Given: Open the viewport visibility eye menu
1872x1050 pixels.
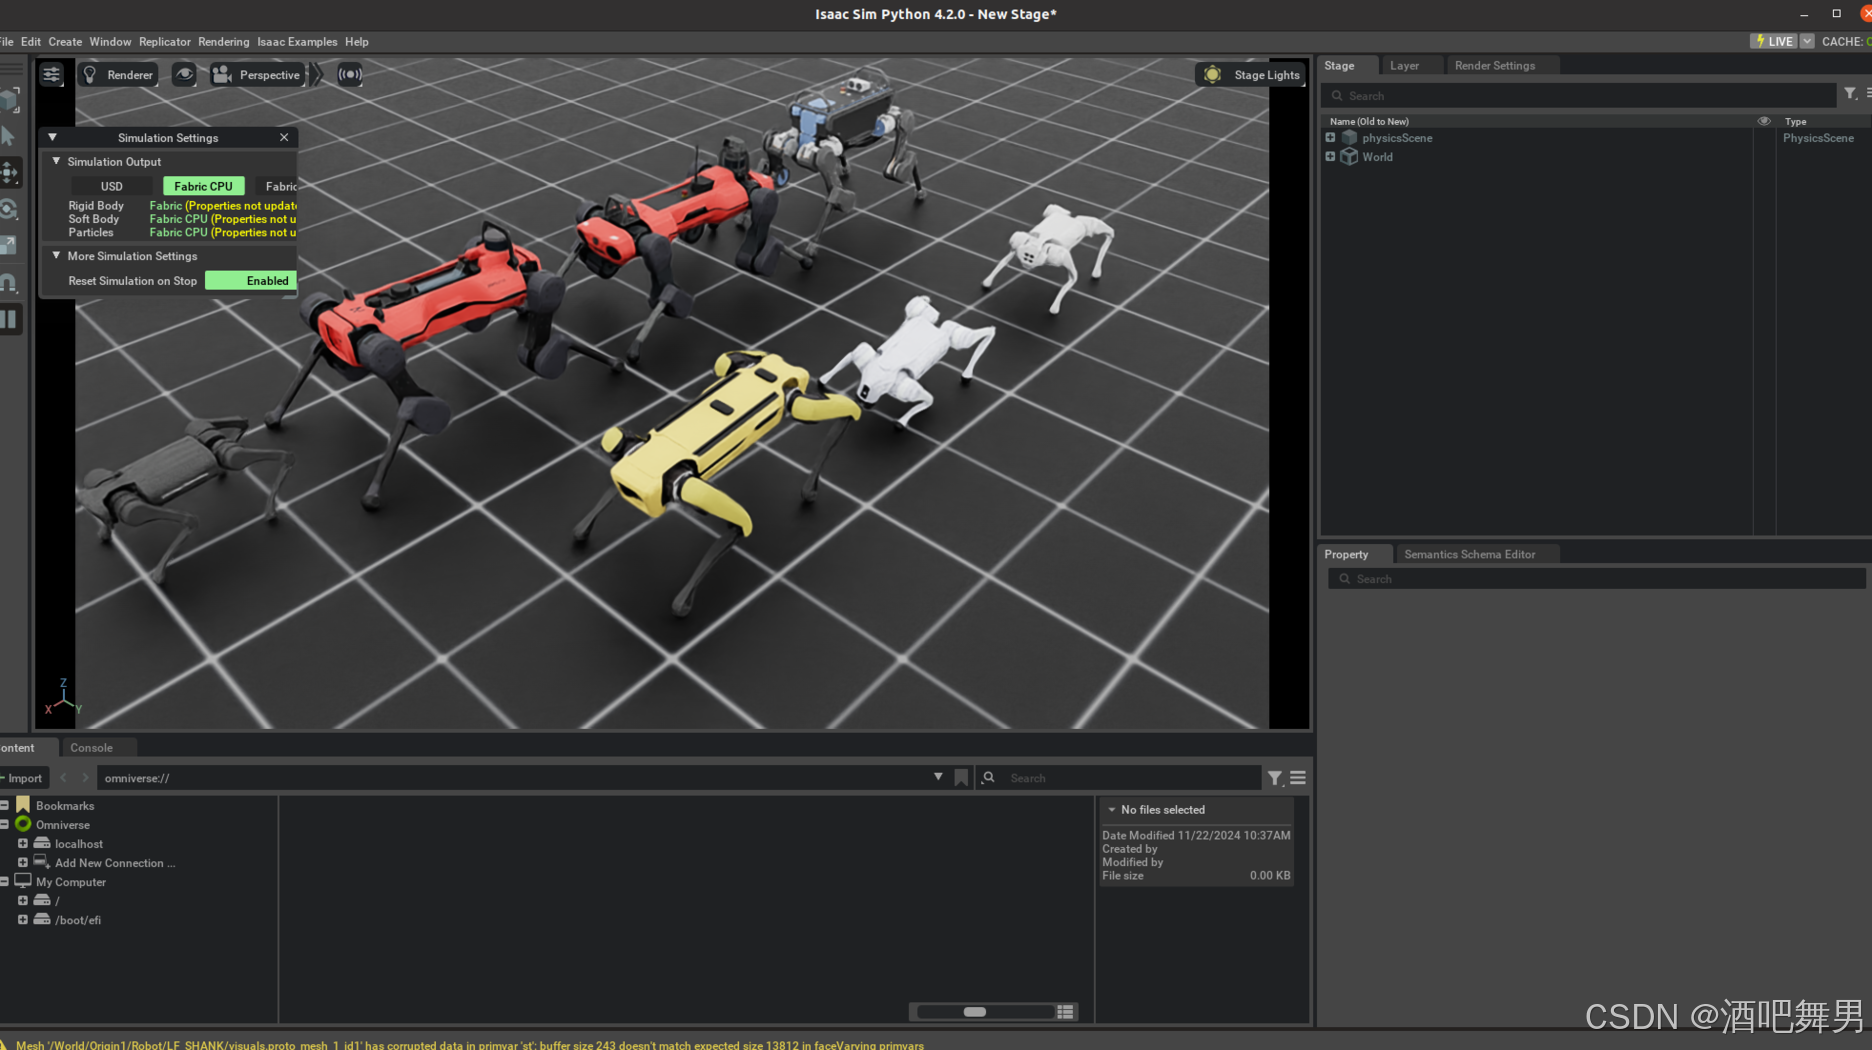Looking at the screenshot, I should pyautogui.click(x=184, y=75).
